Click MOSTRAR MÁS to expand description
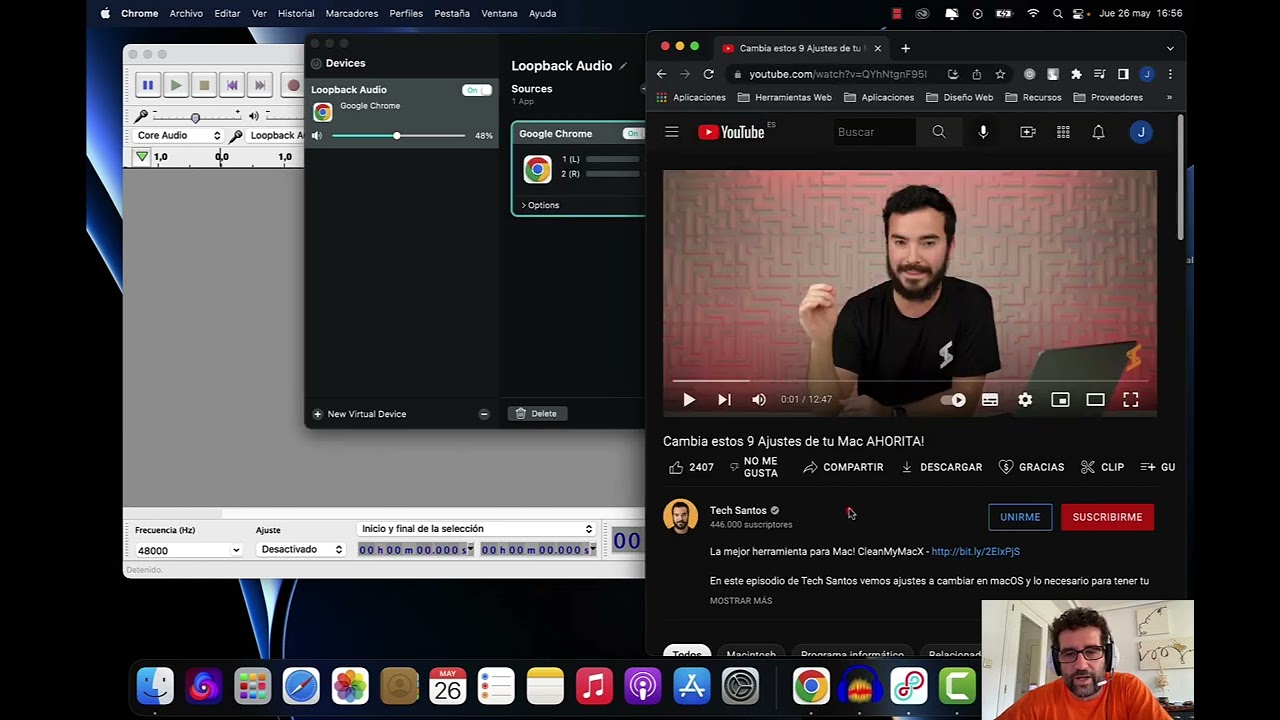 pyautogui.click(x=741, y=601)
